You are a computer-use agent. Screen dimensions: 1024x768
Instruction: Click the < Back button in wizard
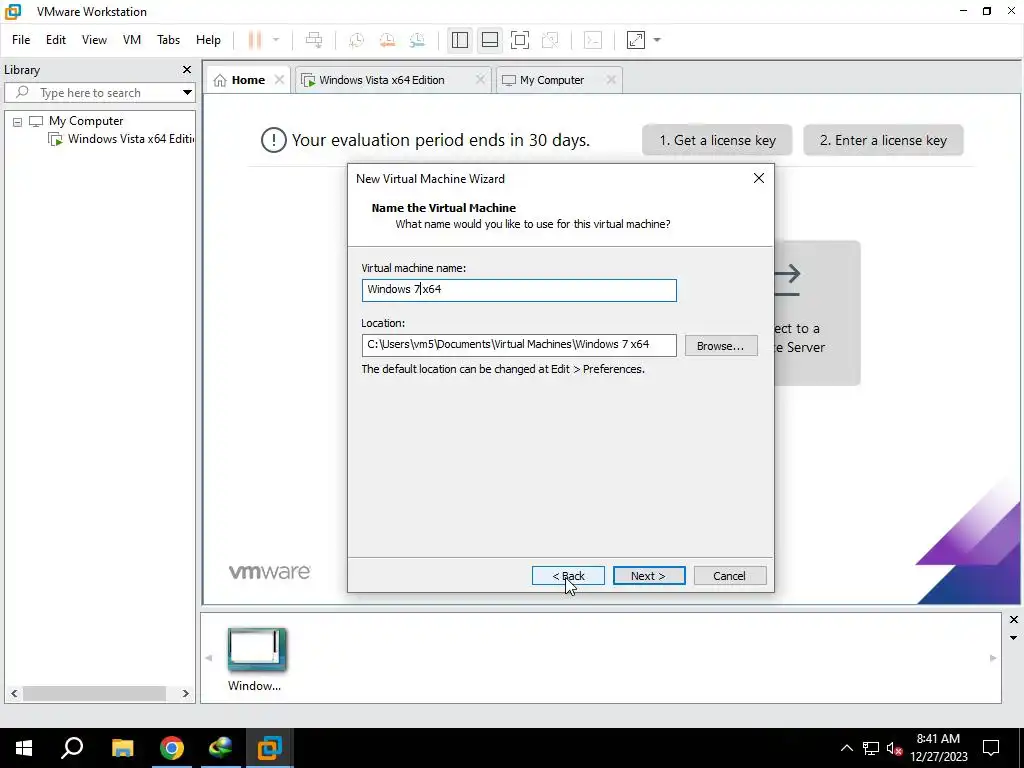[568, 575]
